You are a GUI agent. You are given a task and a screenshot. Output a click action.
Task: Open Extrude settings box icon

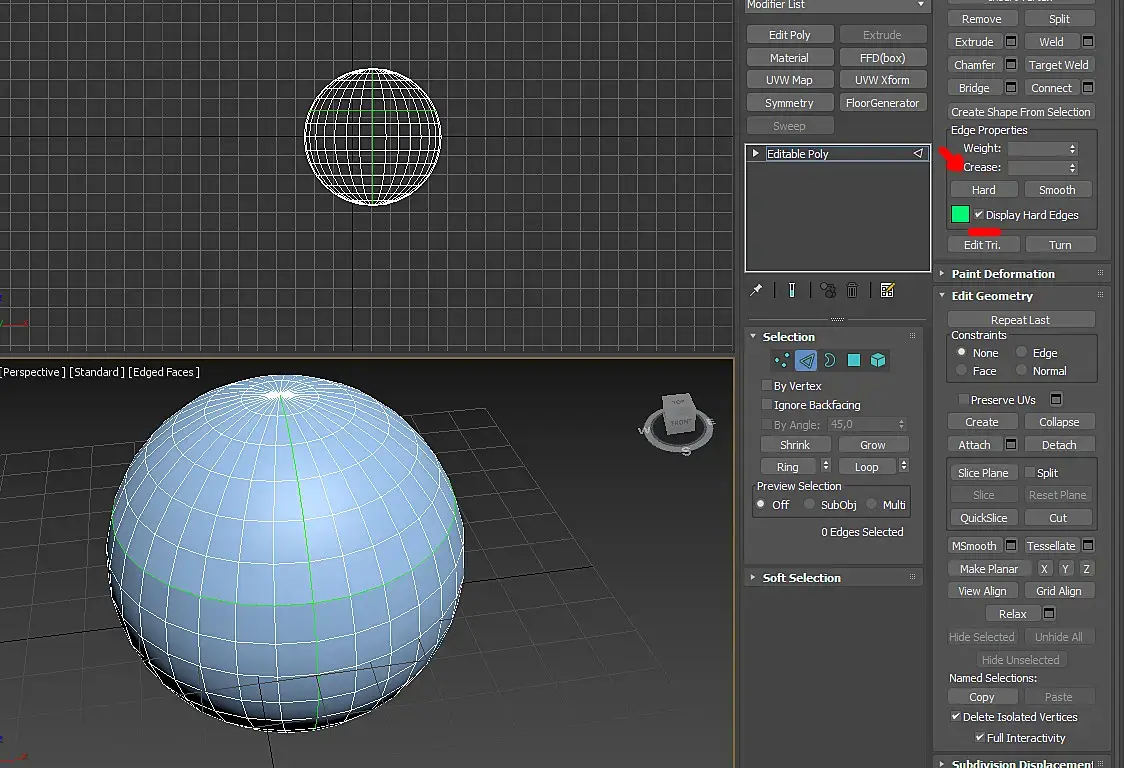tap(1011, 42)
